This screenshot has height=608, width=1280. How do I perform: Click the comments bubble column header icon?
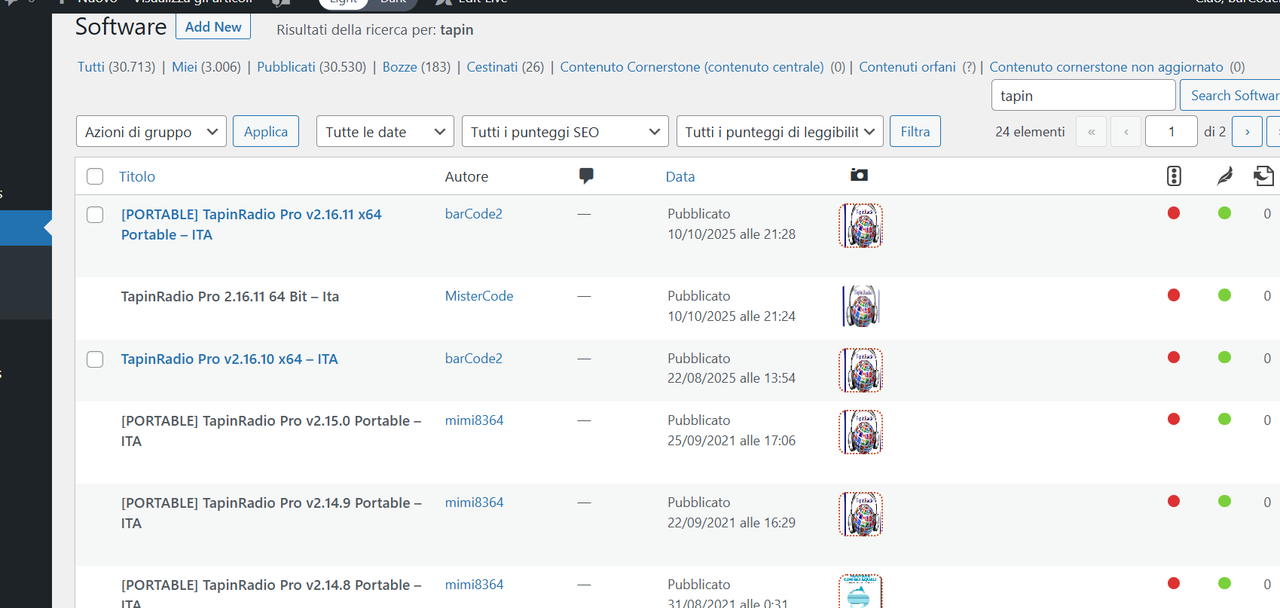coord(586,176)
